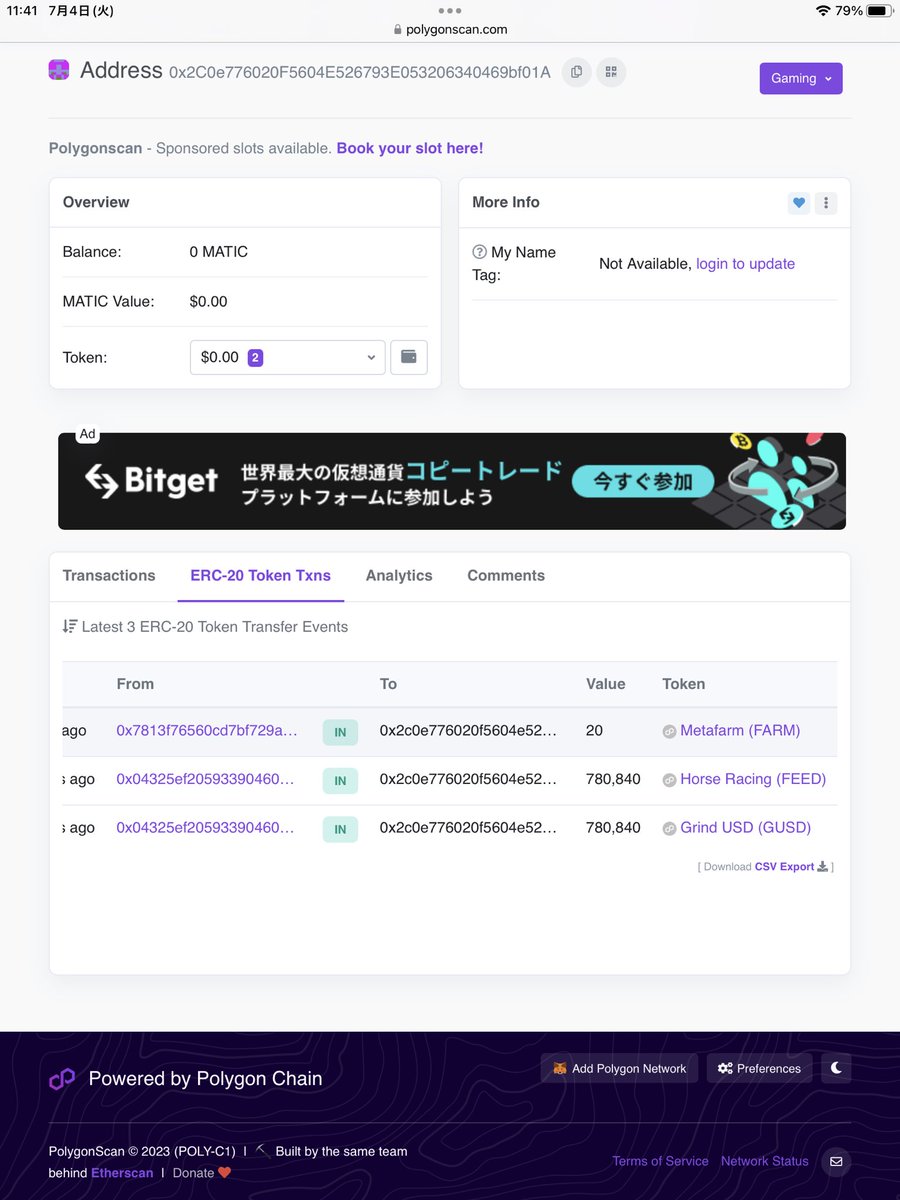Open More Info options vertical dots
900x1200 pixels.
[x=826, y=203]
